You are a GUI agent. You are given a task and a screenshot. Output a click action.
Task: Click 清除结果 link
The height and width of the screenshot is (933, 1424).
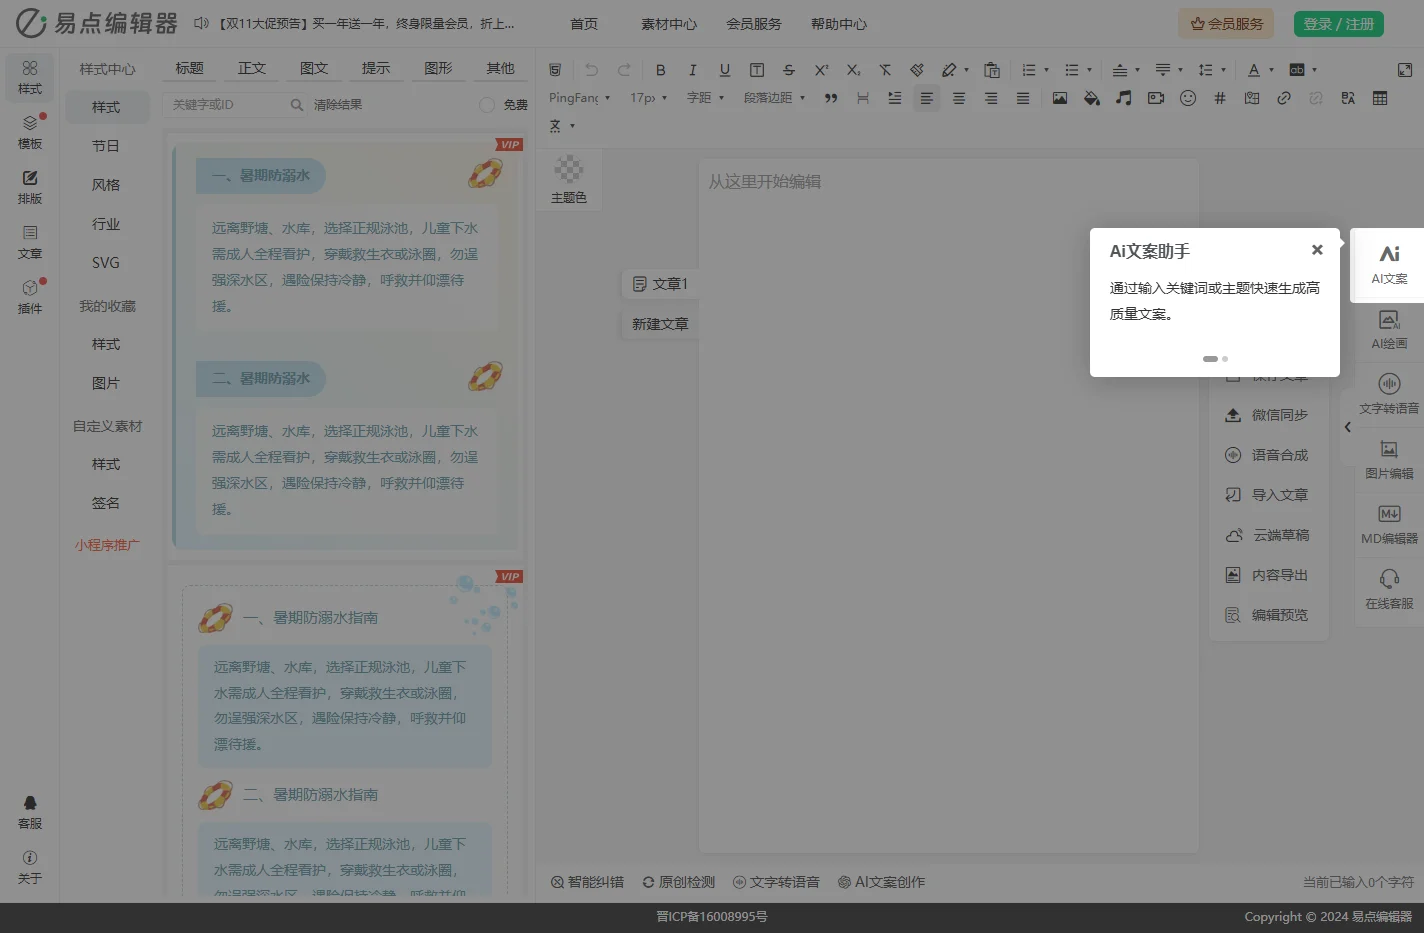pos(338,105)
